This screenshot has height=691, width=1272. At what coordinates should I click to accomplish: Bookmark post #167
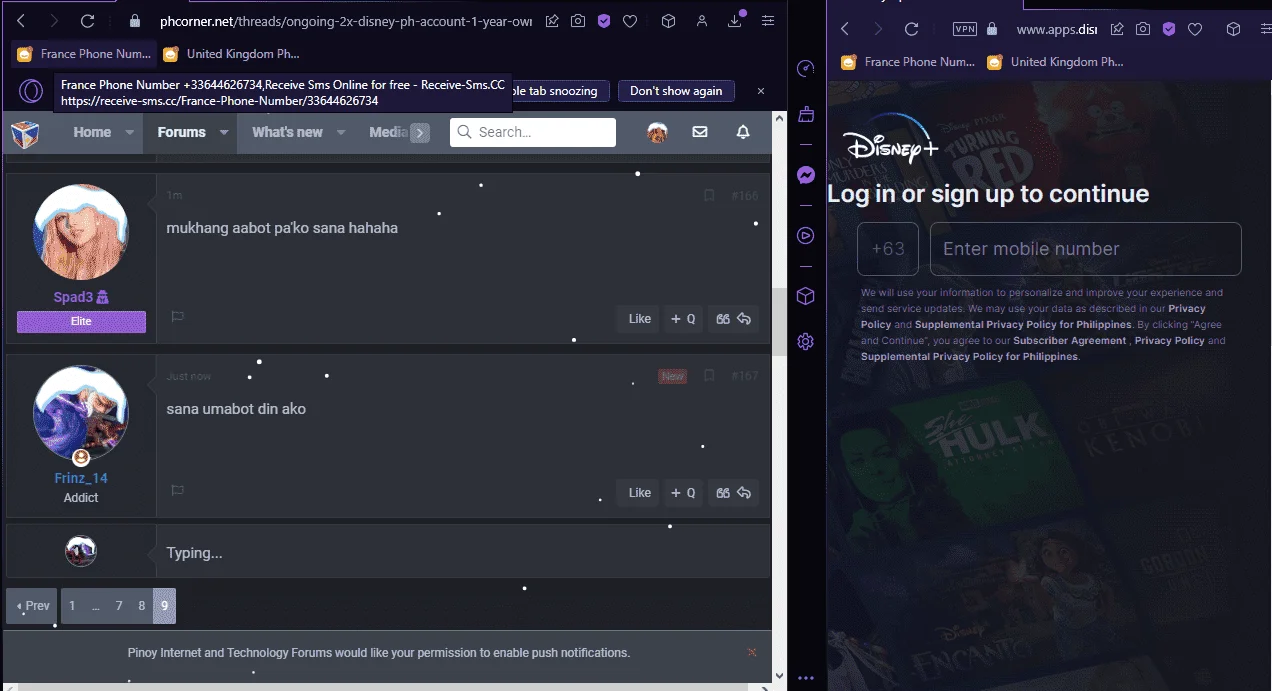coord(709,376)
